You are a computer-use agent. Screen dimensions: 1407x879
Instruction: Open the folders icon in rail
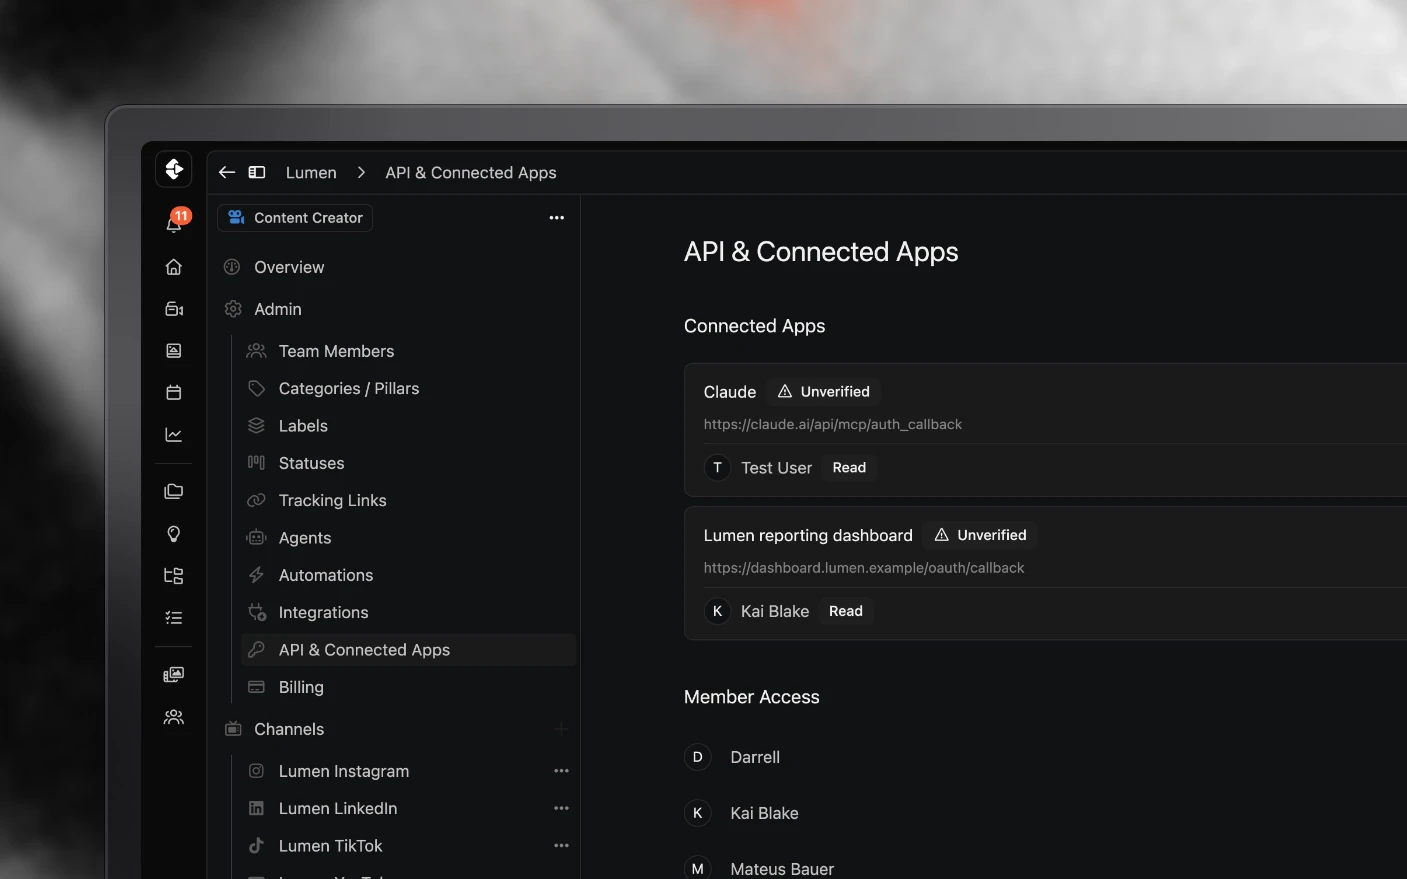point(174,491)
